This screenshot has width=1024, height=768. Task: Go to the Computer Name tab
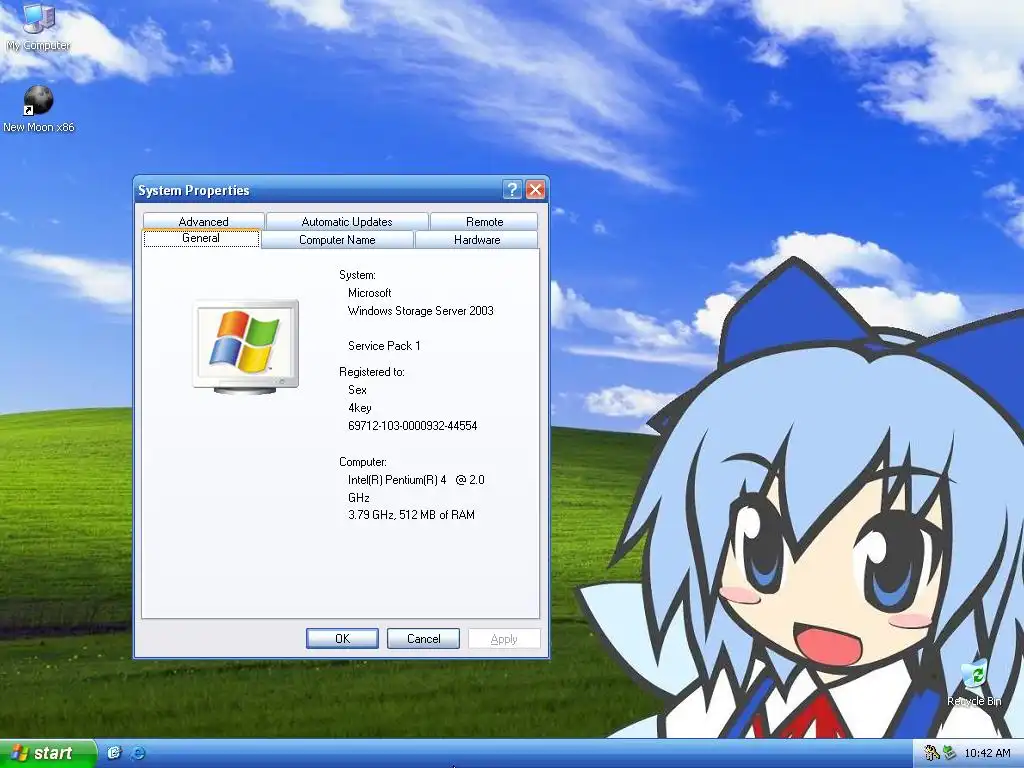337,240
